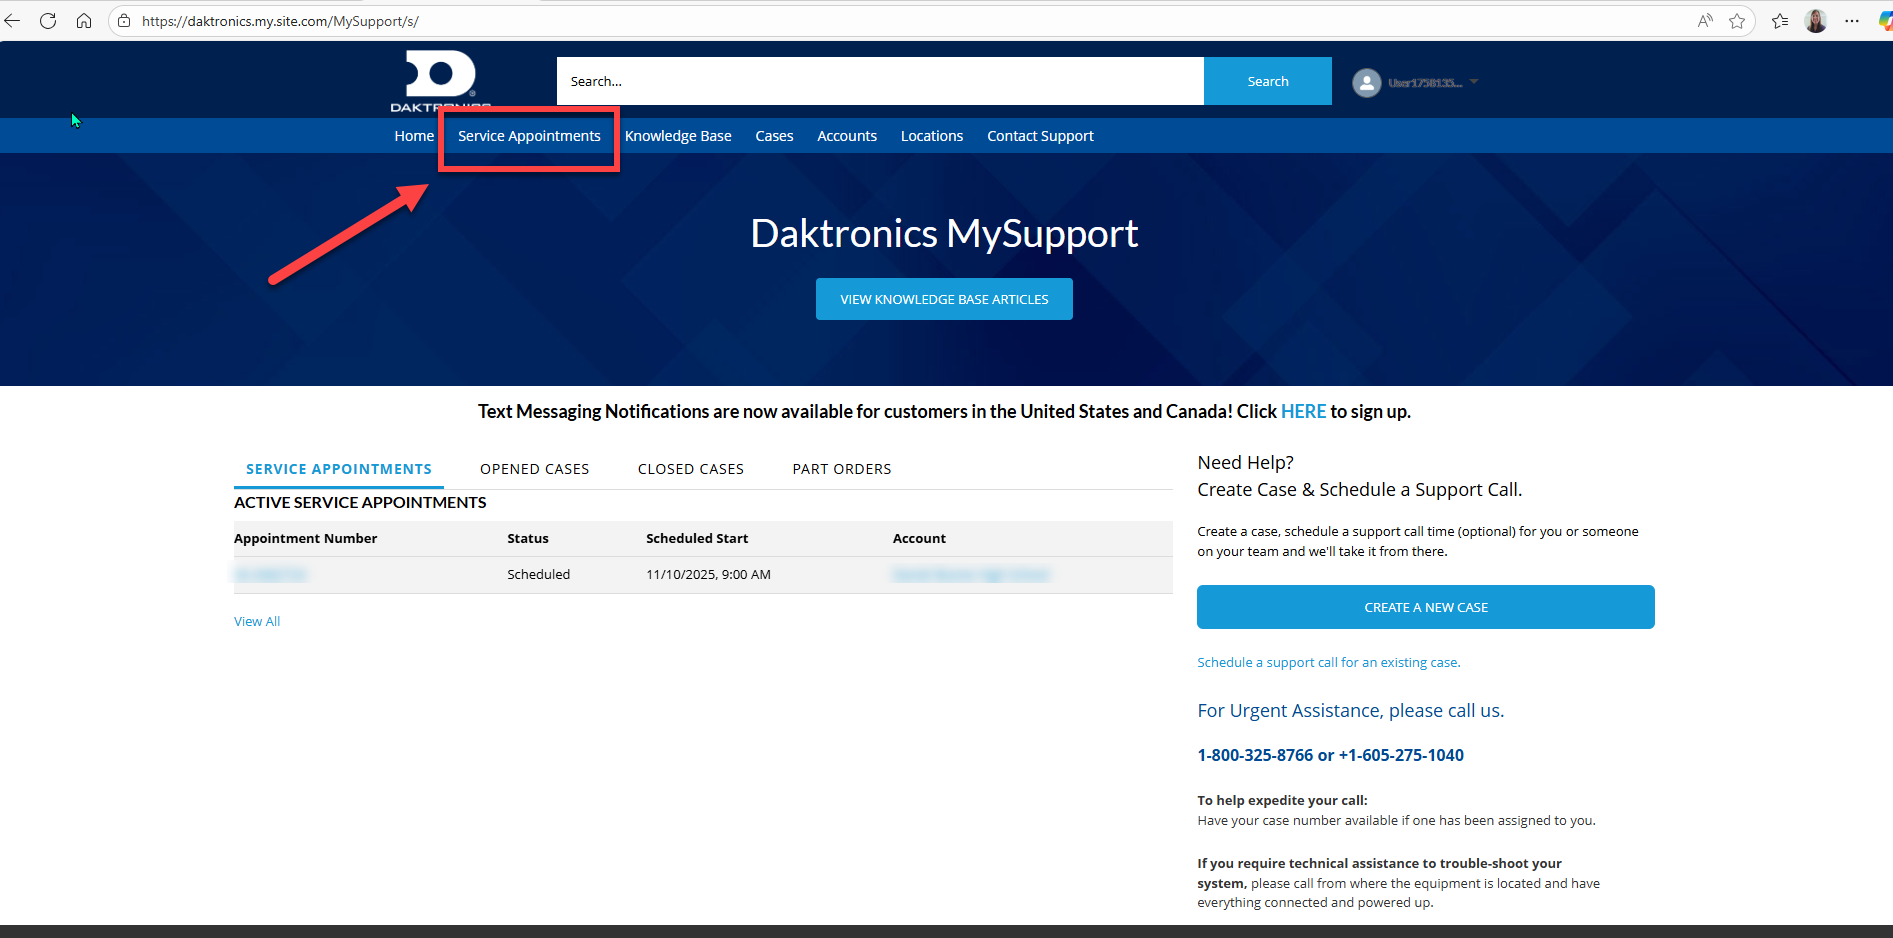Add this page to favorites star
The height and width of the screenshot is (938, 1893).
1737,21
